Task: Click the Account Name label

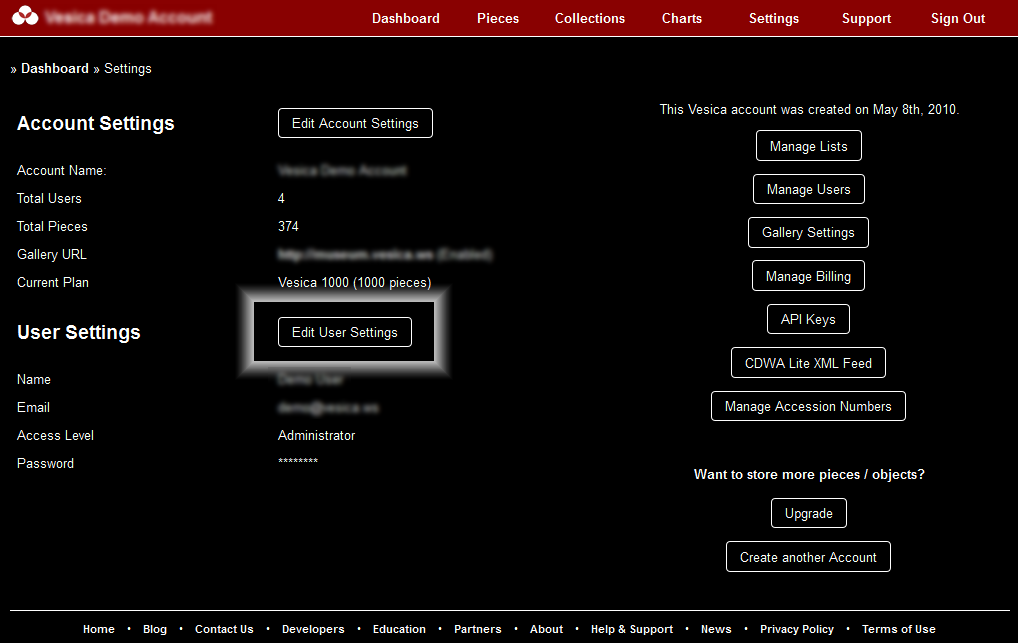Action: click(62, 170)
